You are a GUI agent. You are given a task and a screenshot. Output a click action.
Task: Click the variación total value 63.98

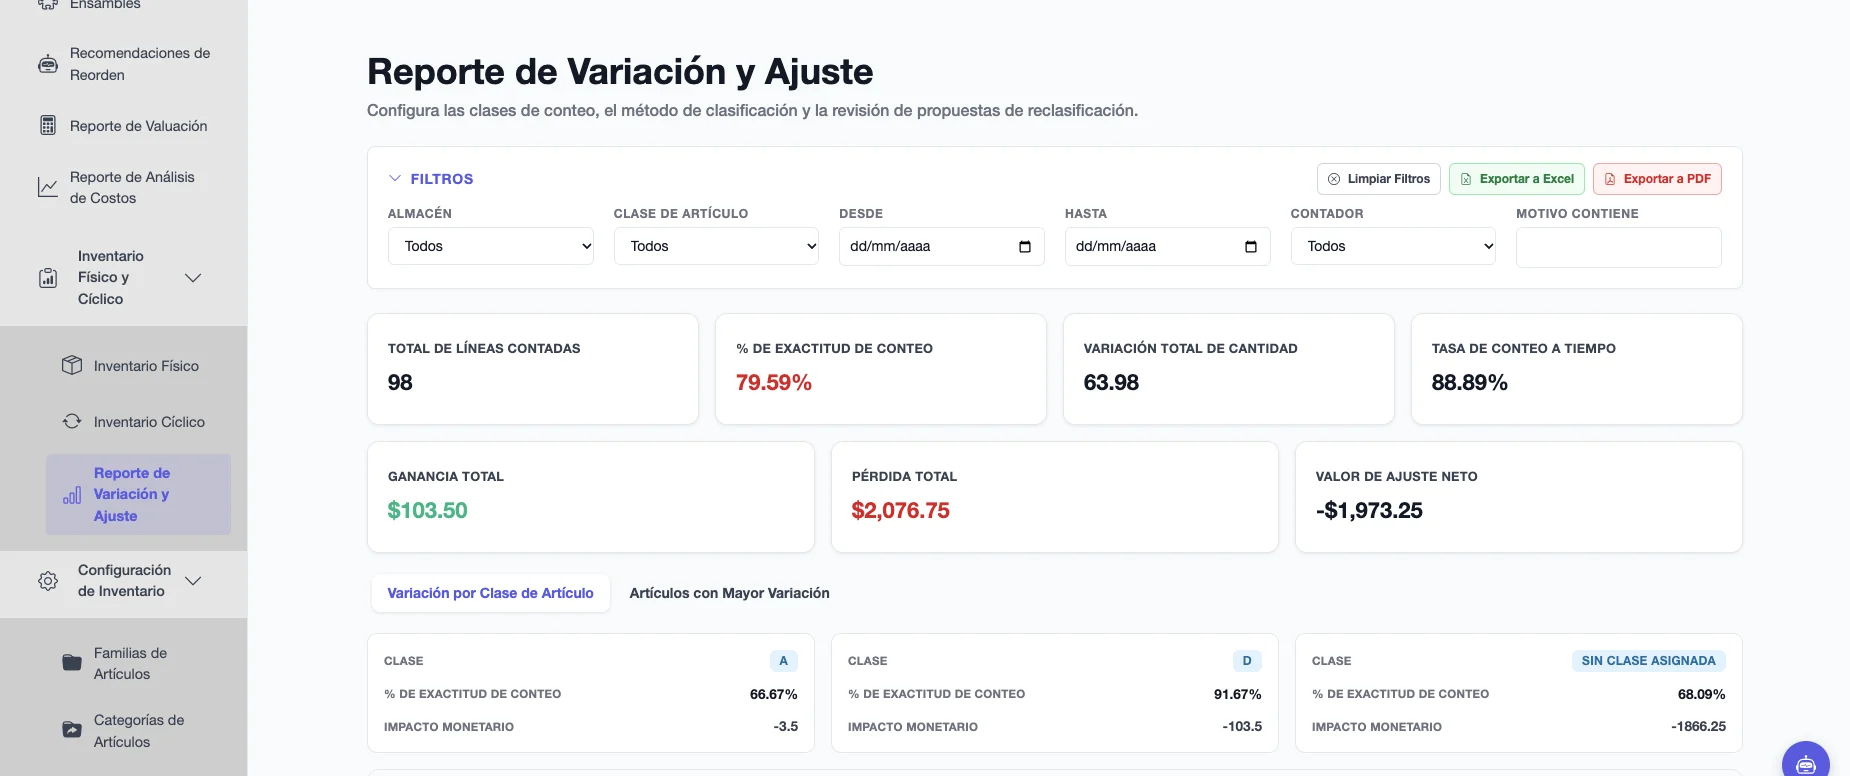click(x=1111, y=382)
